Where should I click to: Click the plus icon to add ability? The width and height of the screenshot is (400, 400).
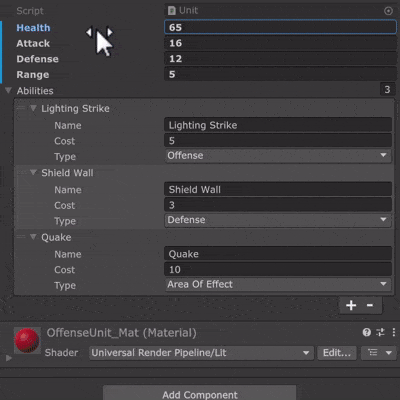(x=351, y=305)
